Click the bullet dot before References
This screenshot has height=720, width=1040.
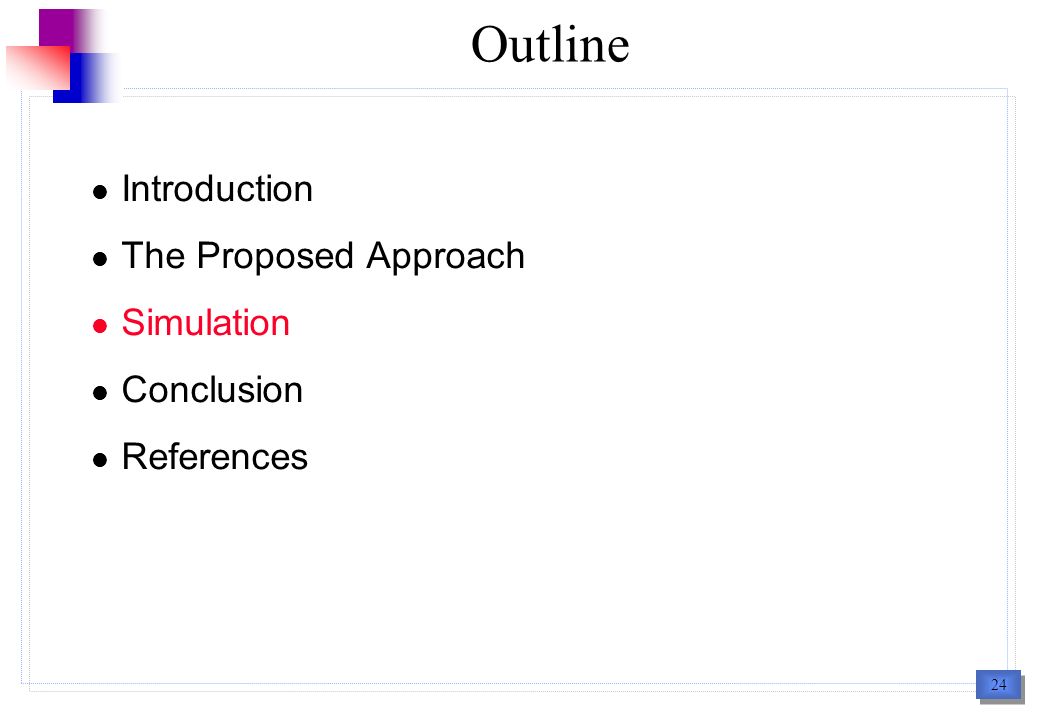[x=100, y=459]
